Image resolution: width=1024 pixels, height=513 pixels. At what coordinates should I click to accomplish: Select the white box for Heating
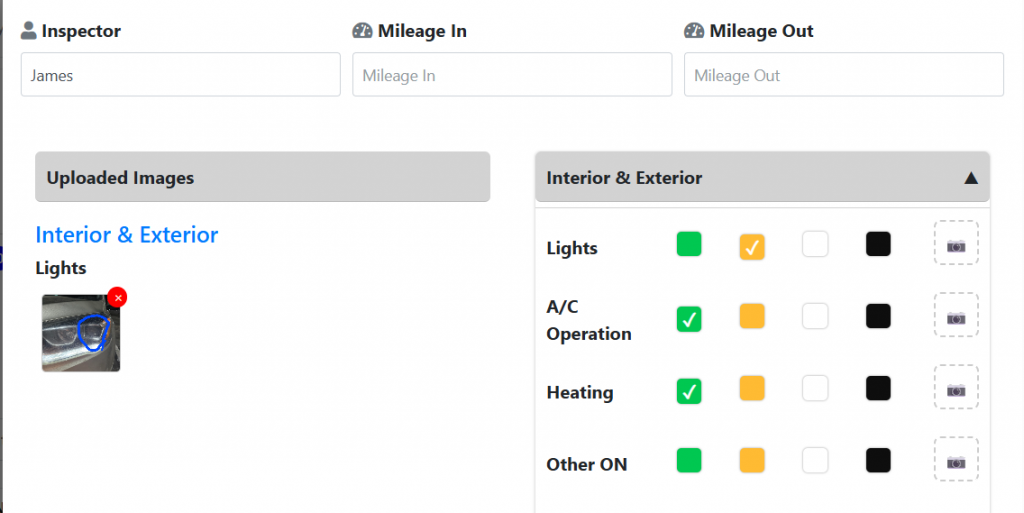pyautogui.click(x=815, y=388)
